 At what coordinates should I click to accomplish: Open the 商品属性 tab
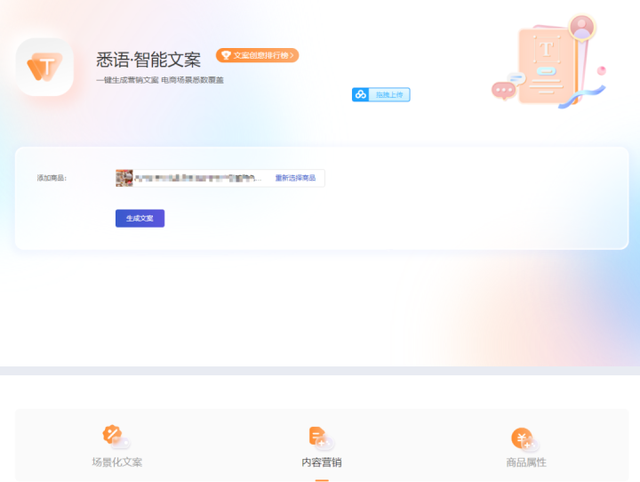pyautogui.click(x=526, y=462)
